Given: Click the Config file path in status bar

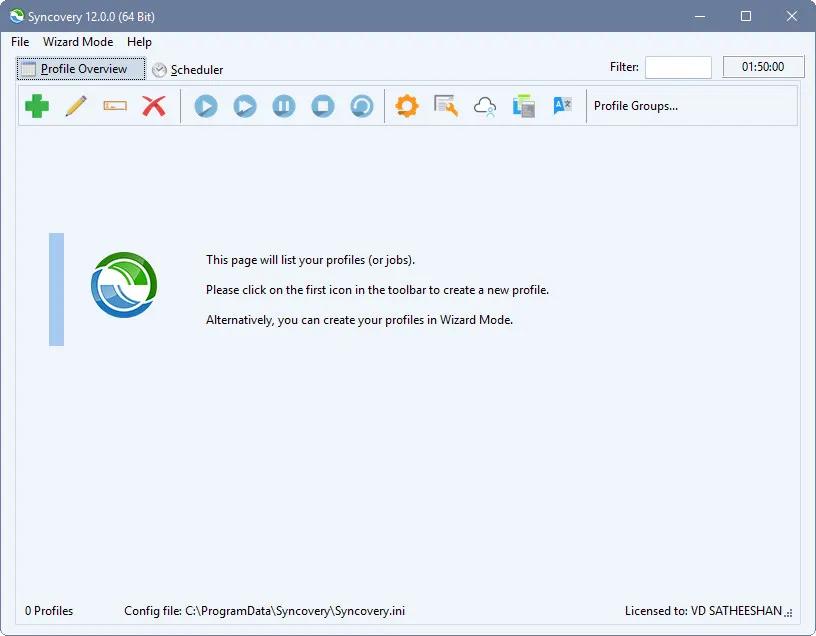Looking at the screenshot, I should point(264,611).
